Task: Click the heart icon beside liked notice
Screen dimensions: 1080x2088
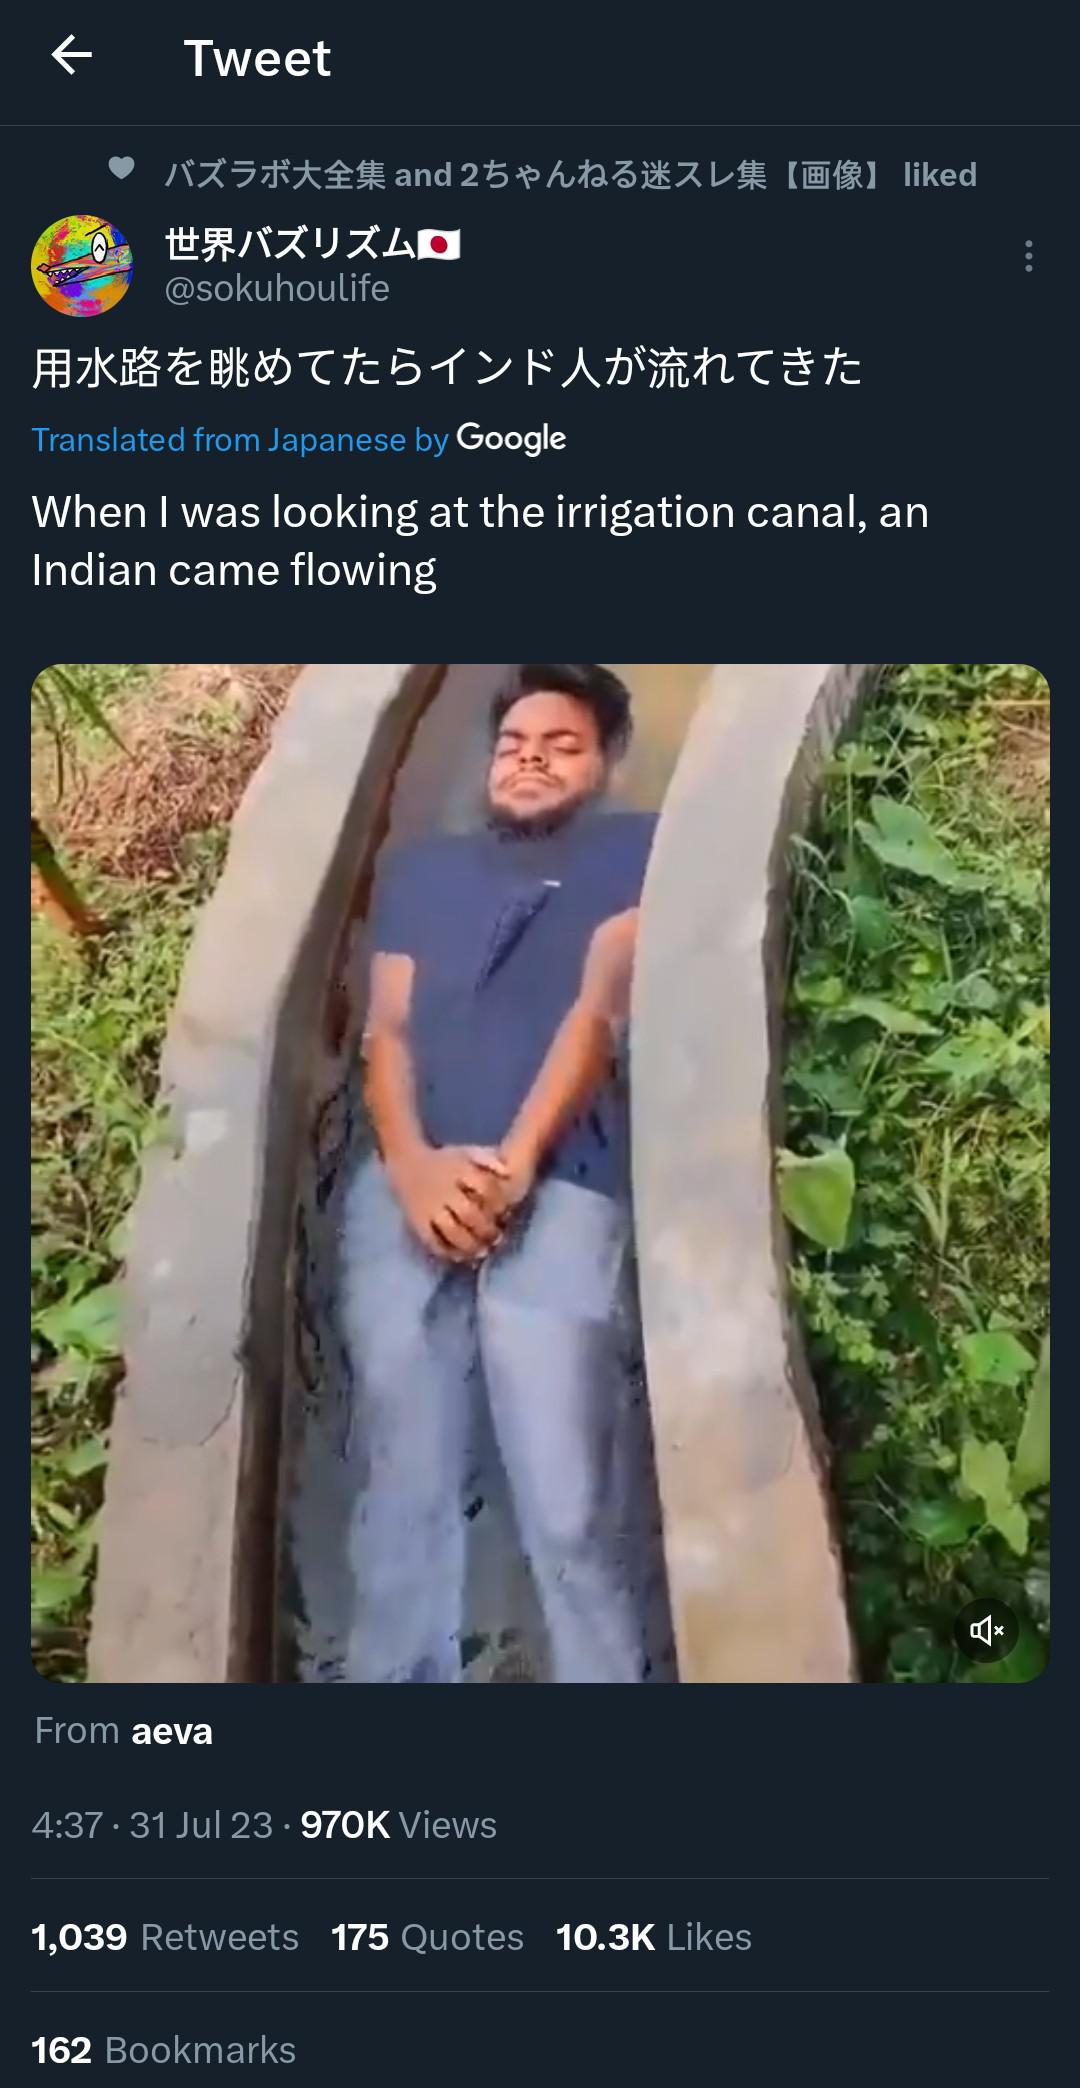Action: click(121, 169)
